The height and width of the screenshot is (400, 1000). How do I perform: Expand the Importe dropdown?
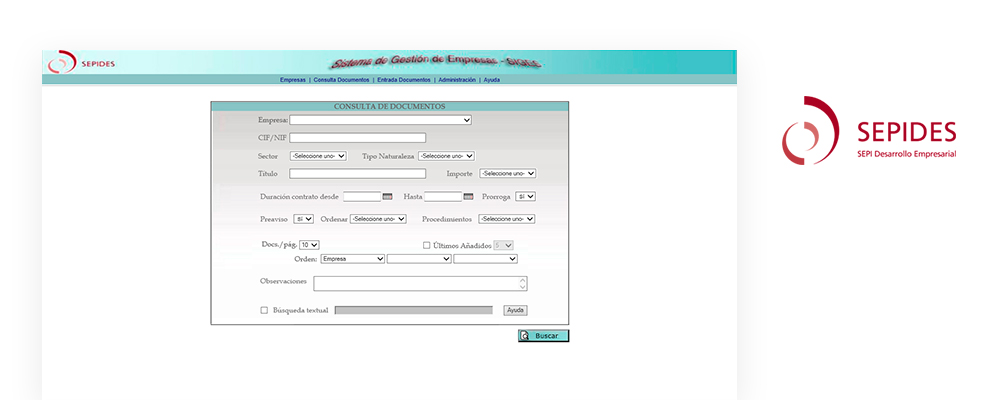click(x=508, y=173)
